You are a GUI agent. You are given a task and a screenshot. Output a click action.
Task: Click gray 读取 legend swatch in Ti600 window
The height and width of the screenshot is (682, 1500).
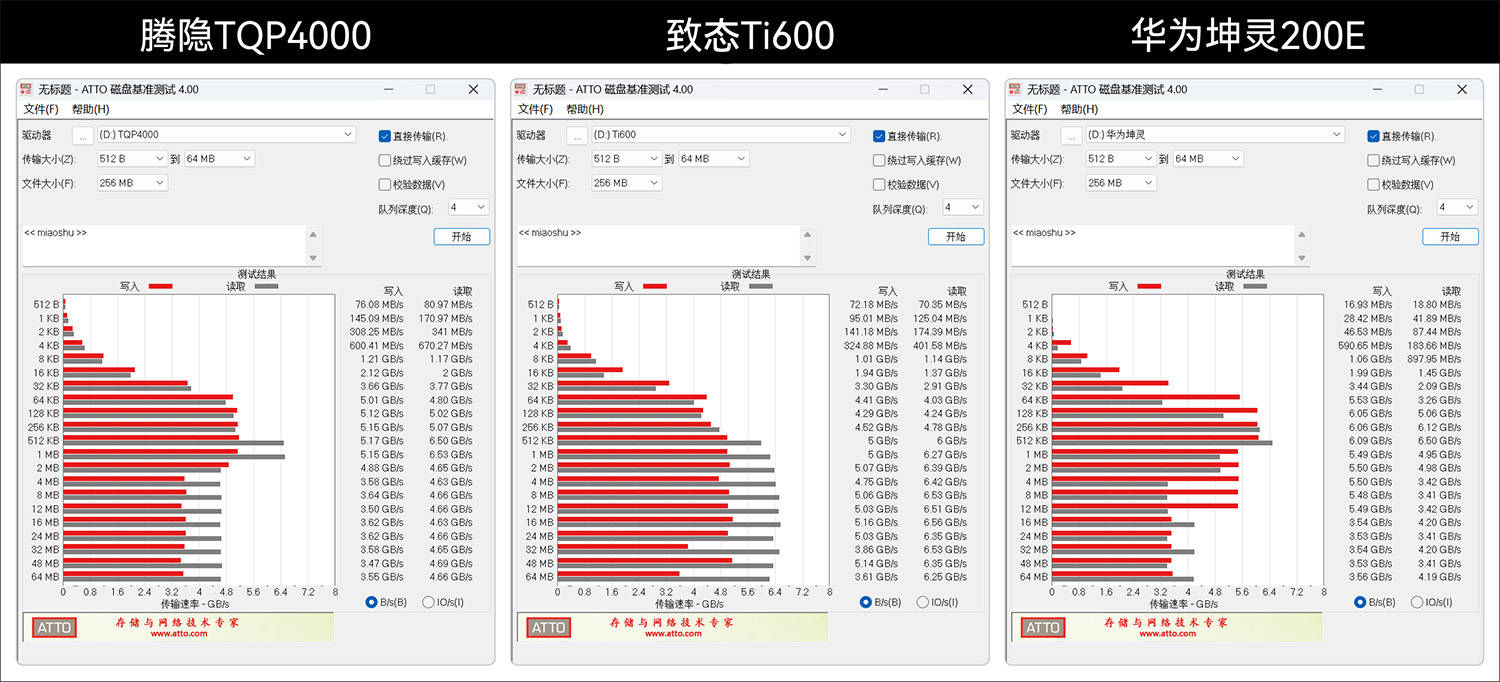click(760, 286)
